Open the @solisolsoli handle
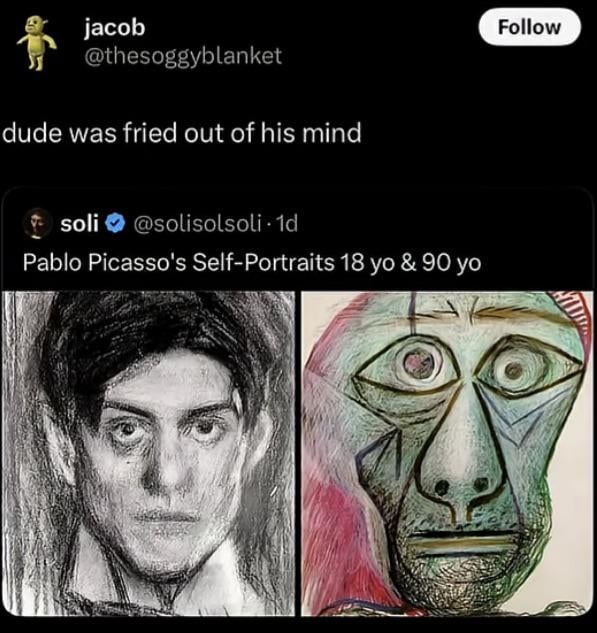Image resolution: width=597 pixels, height=633 pixels. (197, 223)
